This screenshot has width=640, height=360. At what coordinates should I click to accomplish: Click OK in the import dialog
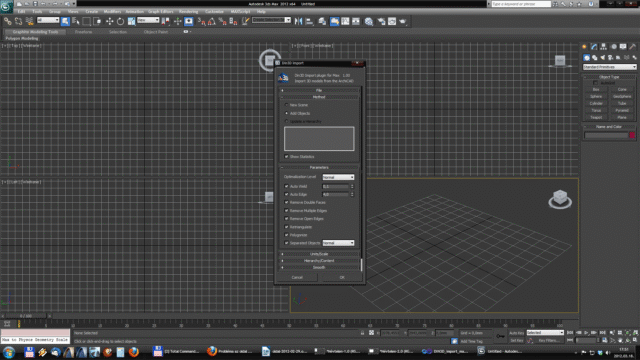coord(342,278)
